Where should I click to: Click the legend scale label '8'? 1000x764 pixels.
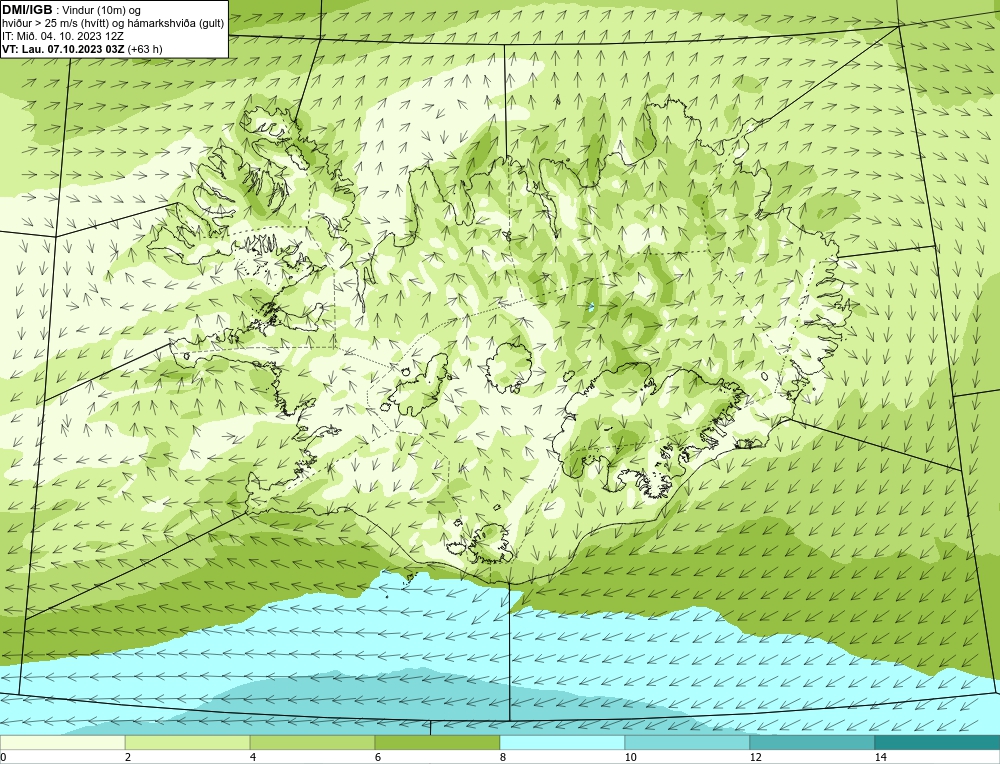point(503,757)
